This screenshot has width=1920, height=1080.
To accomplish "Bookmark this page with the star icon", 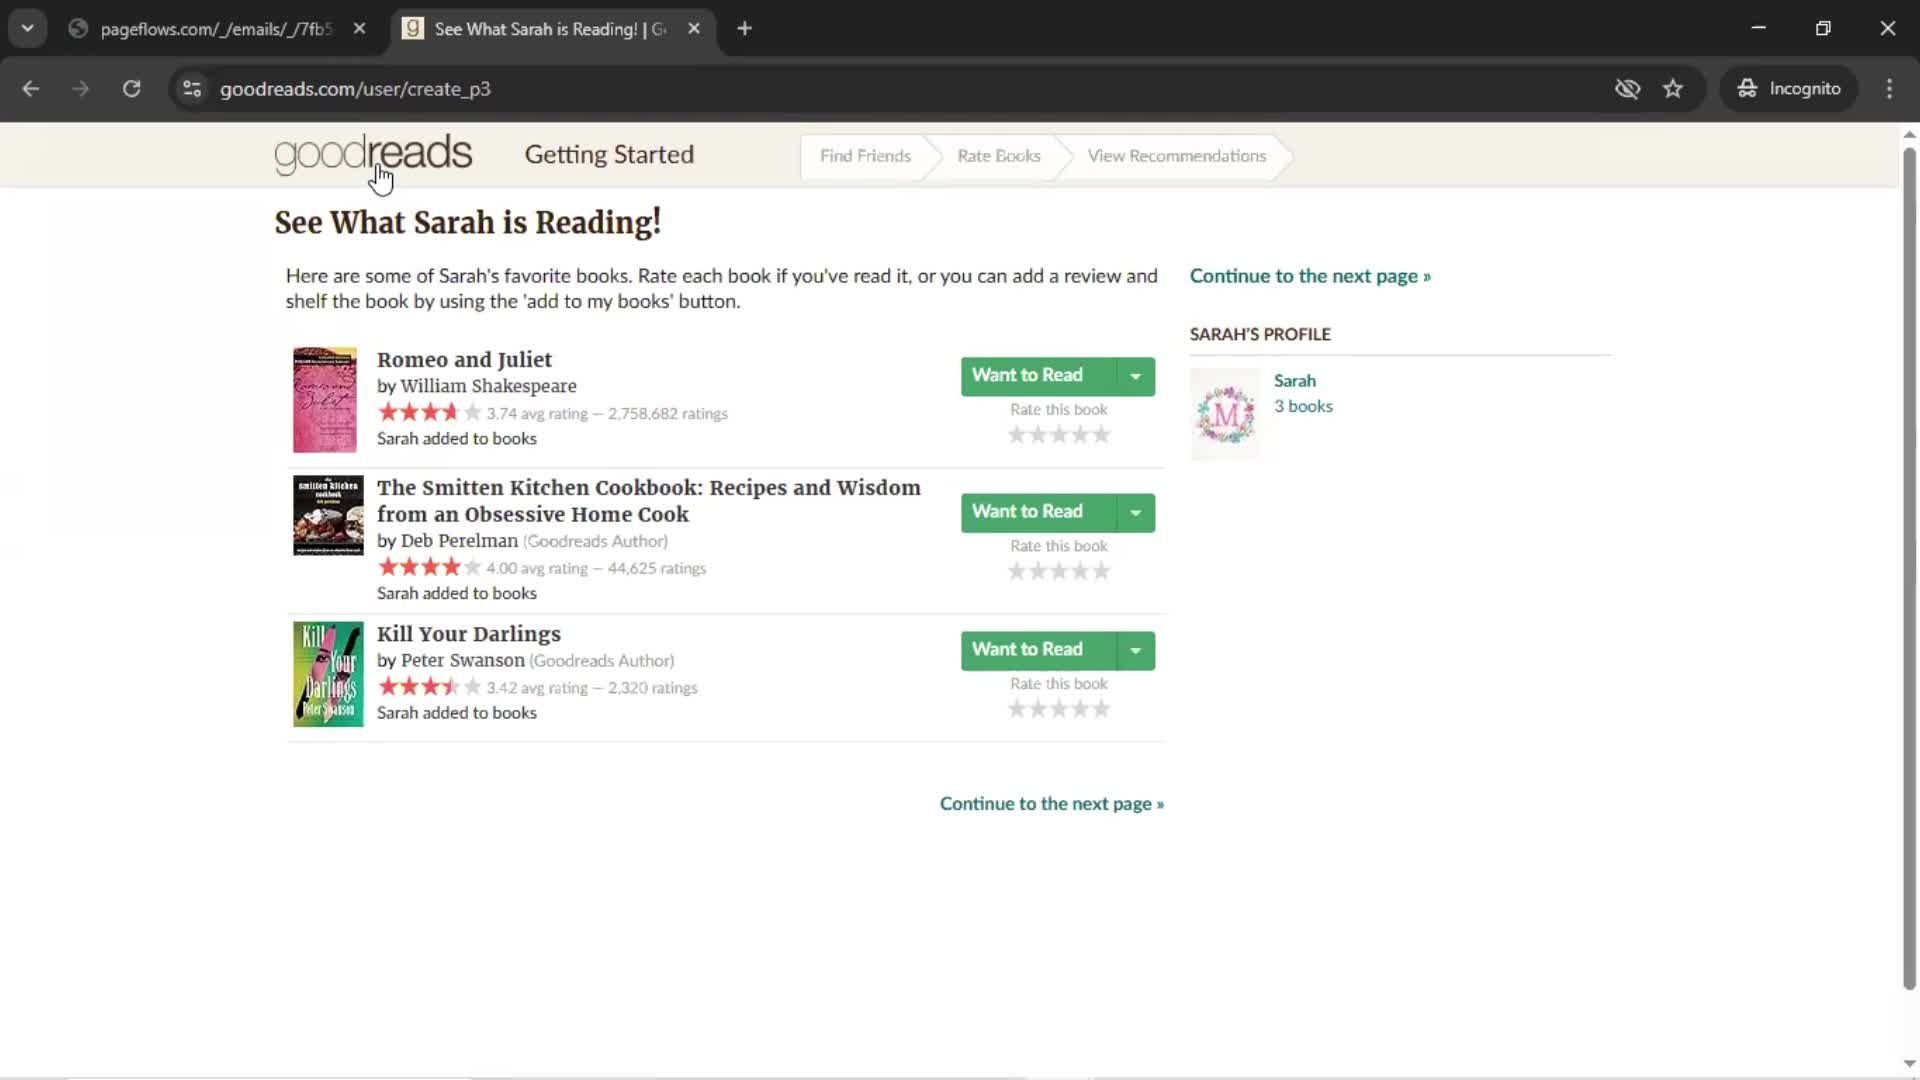I will pyautogui.click(x=1673, y=88).
